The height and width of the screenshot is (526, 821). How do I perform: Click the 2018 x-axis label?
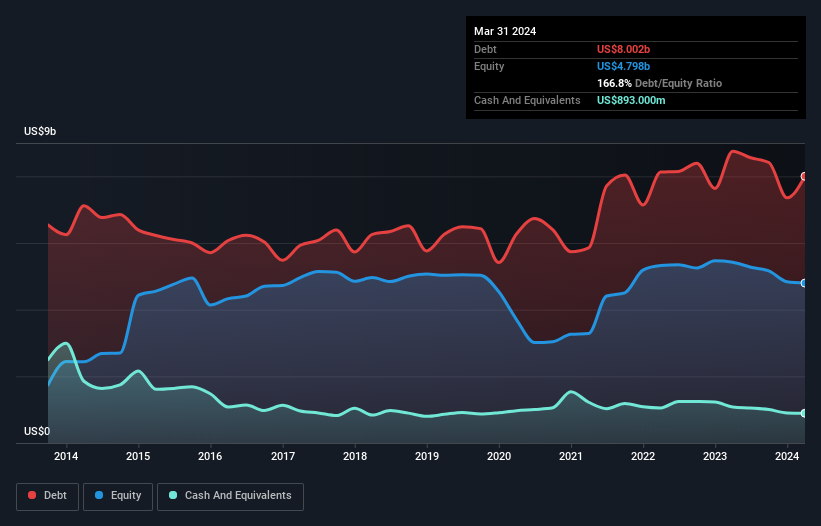[x=355, y=456]
